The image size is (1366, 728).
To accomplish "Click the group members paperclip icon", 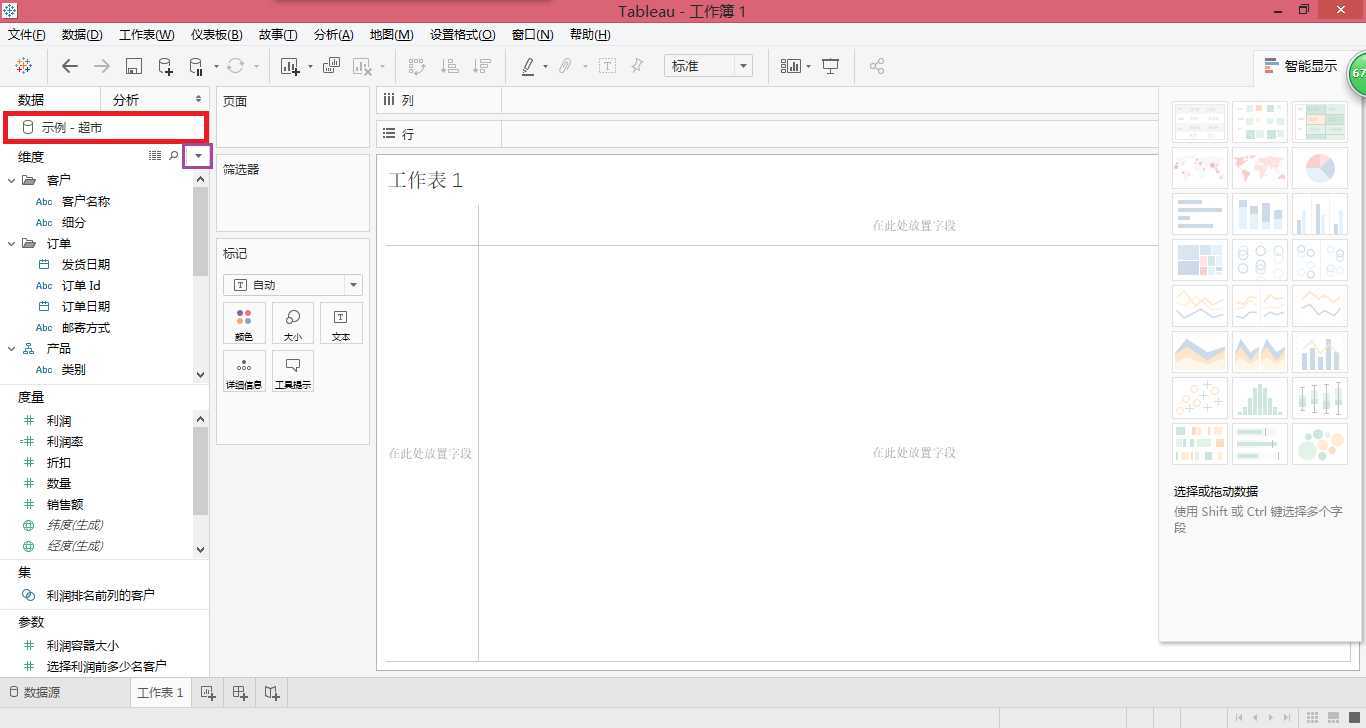I will coord(565,66).
